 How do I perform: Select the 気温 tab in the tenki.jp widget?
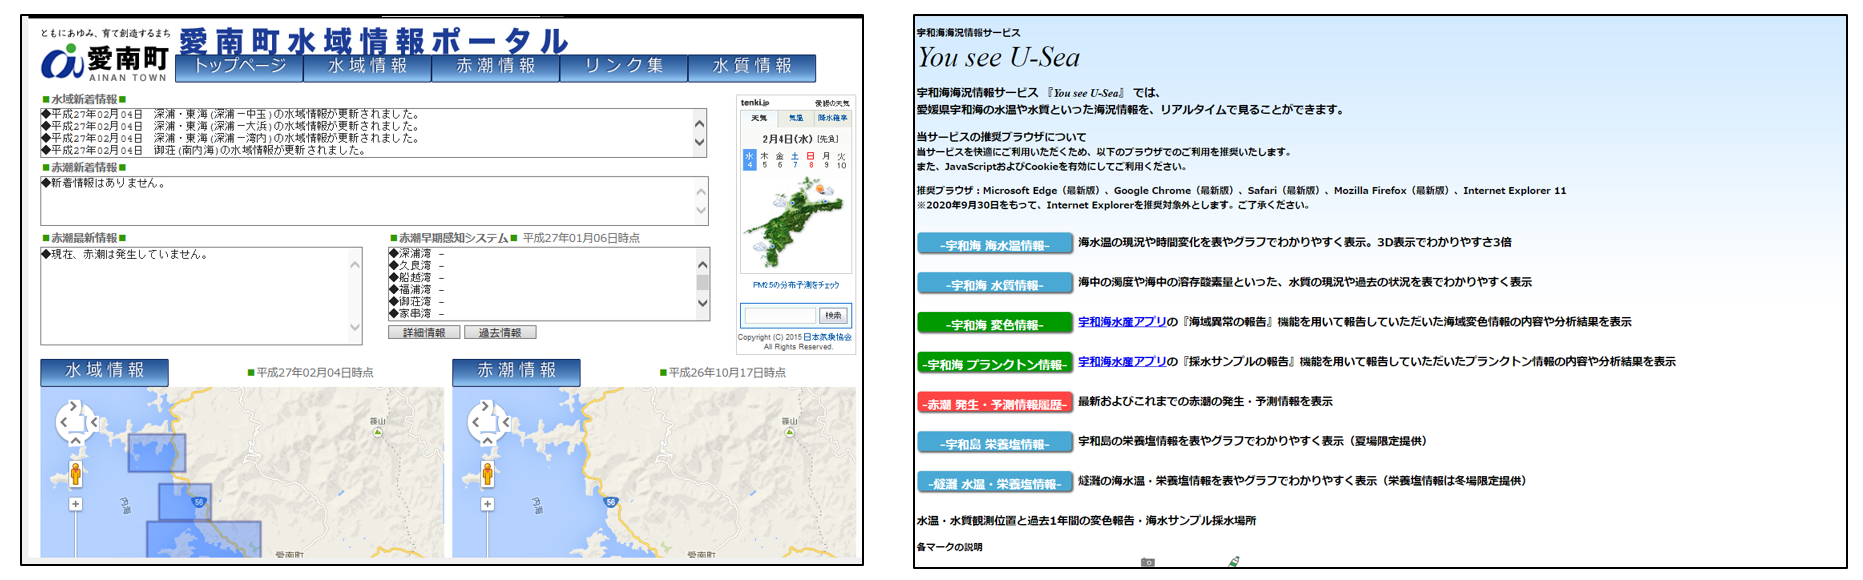pyautogui.click(x=796, y=118)
